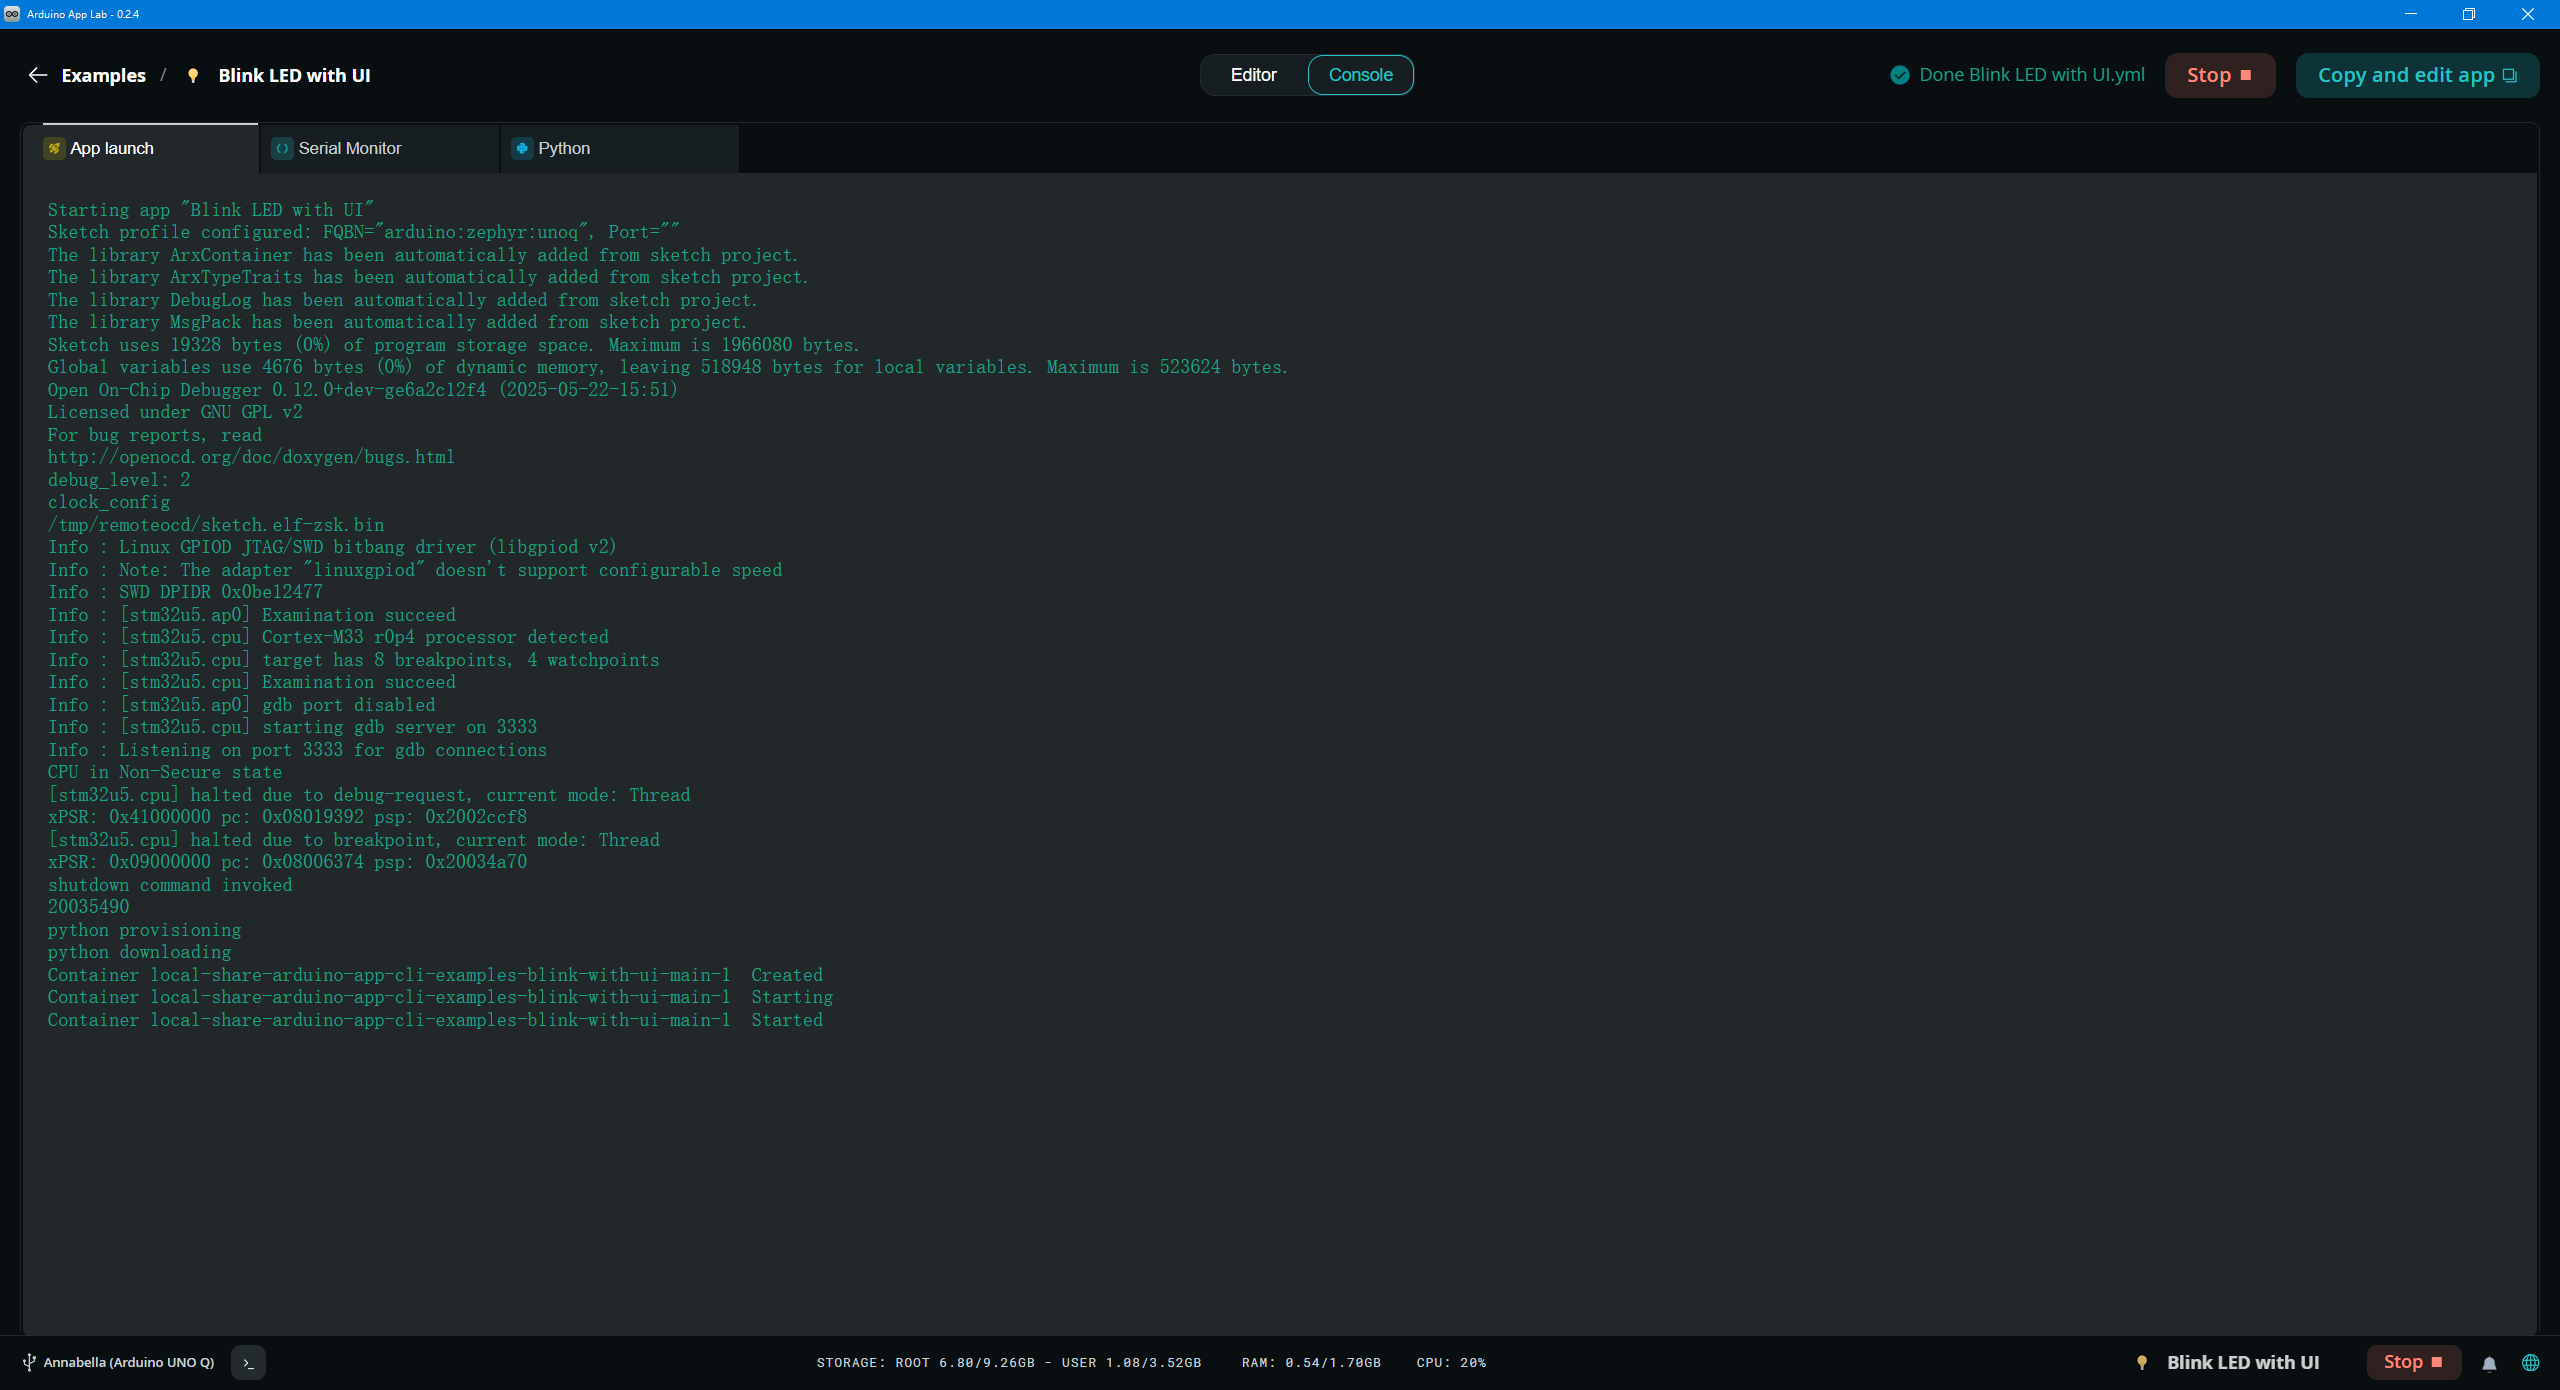Switch to the Editor view
The height and width of the screenshot is (1390, 2560).
[1253, 75]
